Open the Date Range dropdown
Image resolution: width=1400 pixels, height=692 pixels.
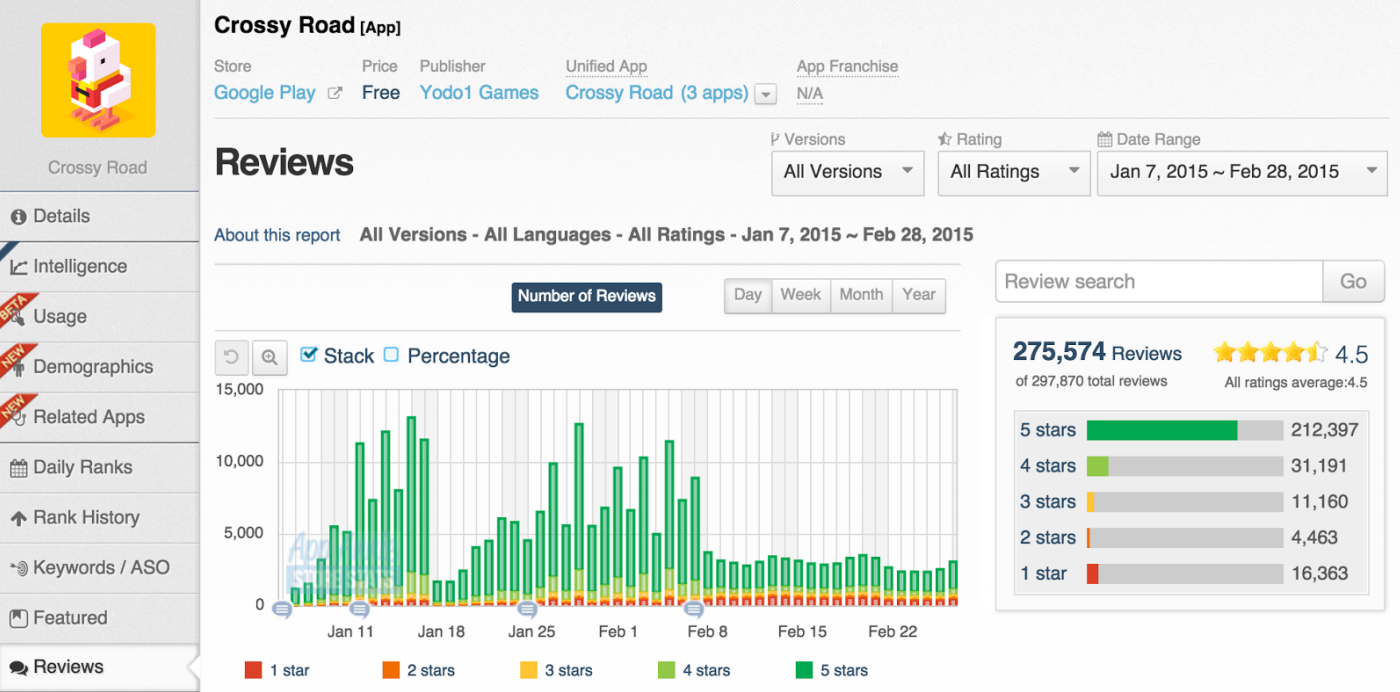coord(1242,172)
